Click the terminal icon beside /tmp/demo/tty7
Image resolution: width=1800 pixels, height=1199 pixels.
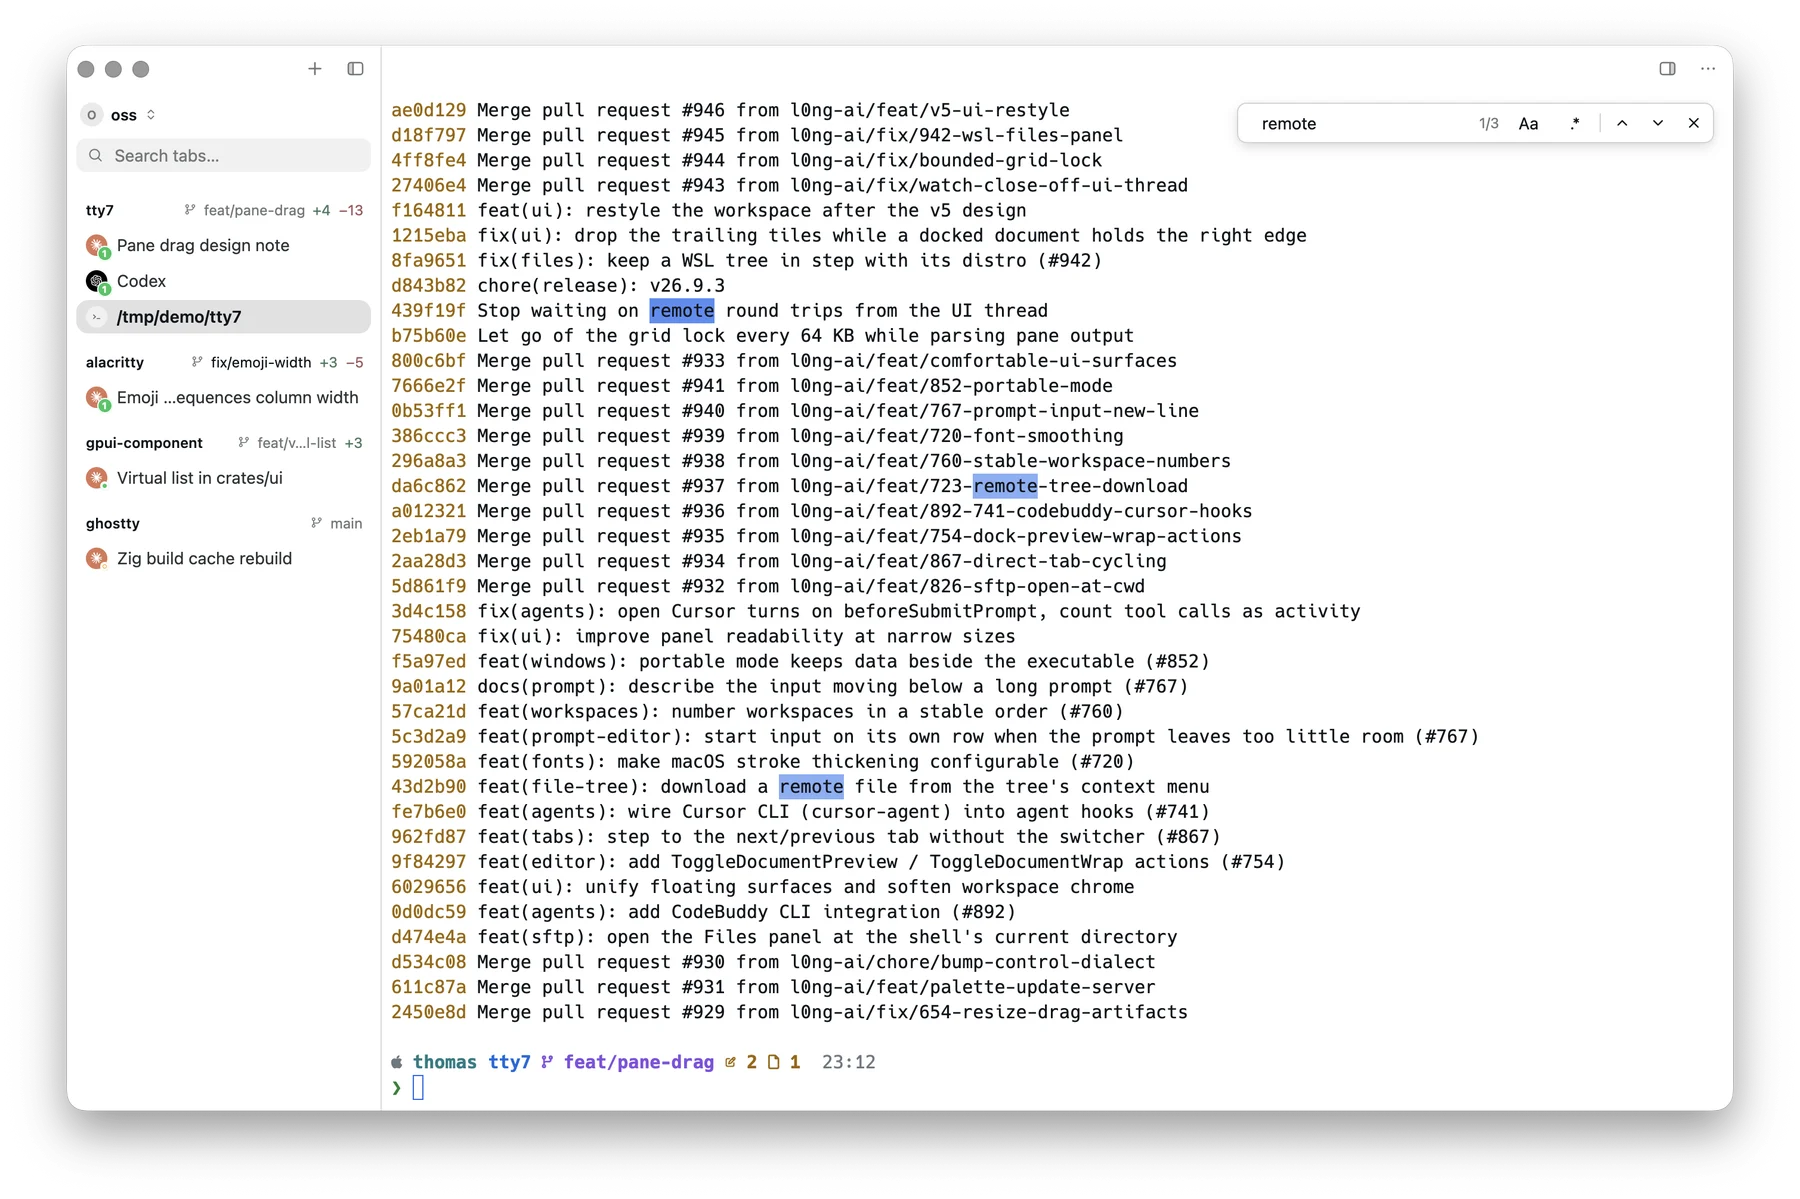click(x=96, y=317)
